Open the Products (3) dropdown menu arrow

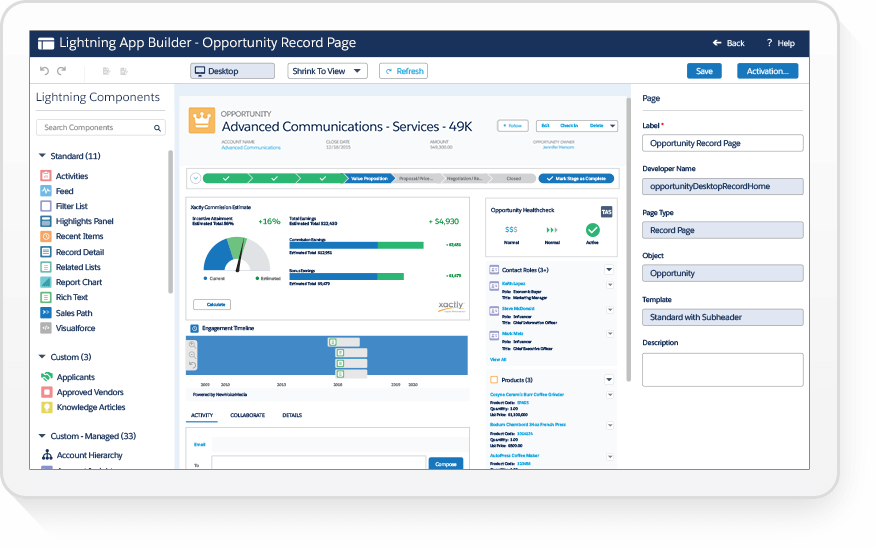(x=609, y=380)
